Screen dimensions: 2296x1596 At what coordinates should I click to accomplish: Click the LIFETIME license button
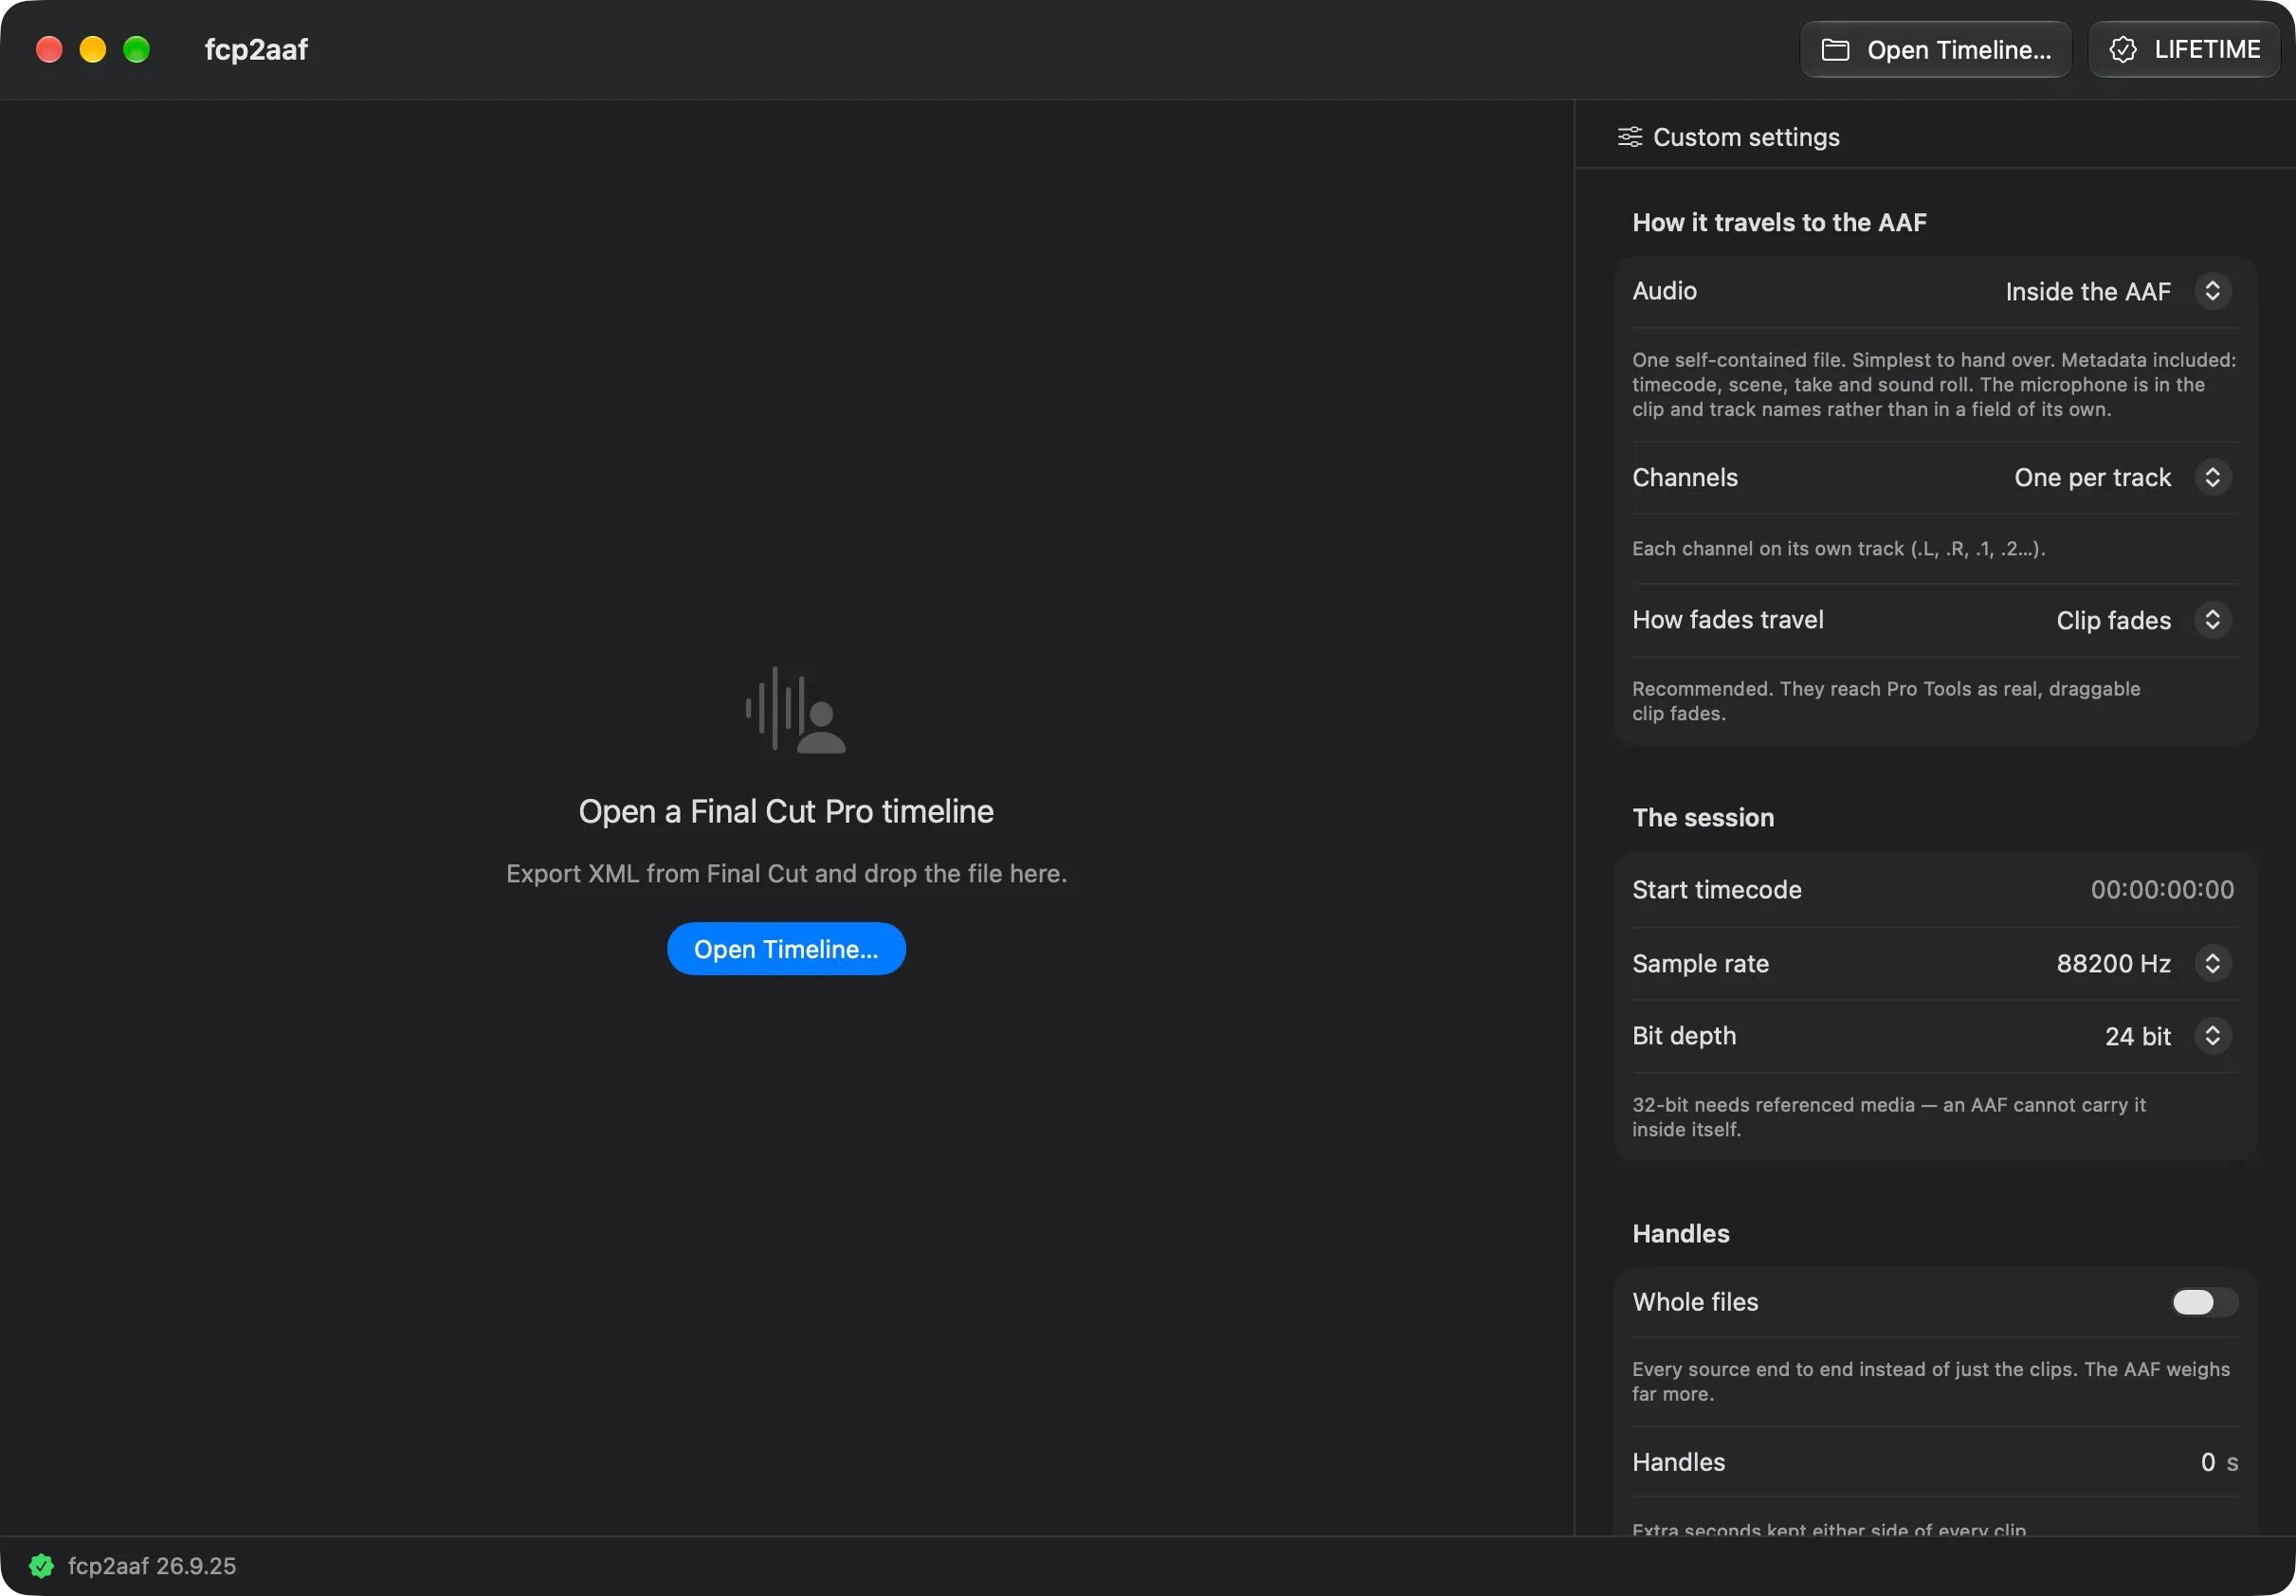click(x=2183, y=50)
